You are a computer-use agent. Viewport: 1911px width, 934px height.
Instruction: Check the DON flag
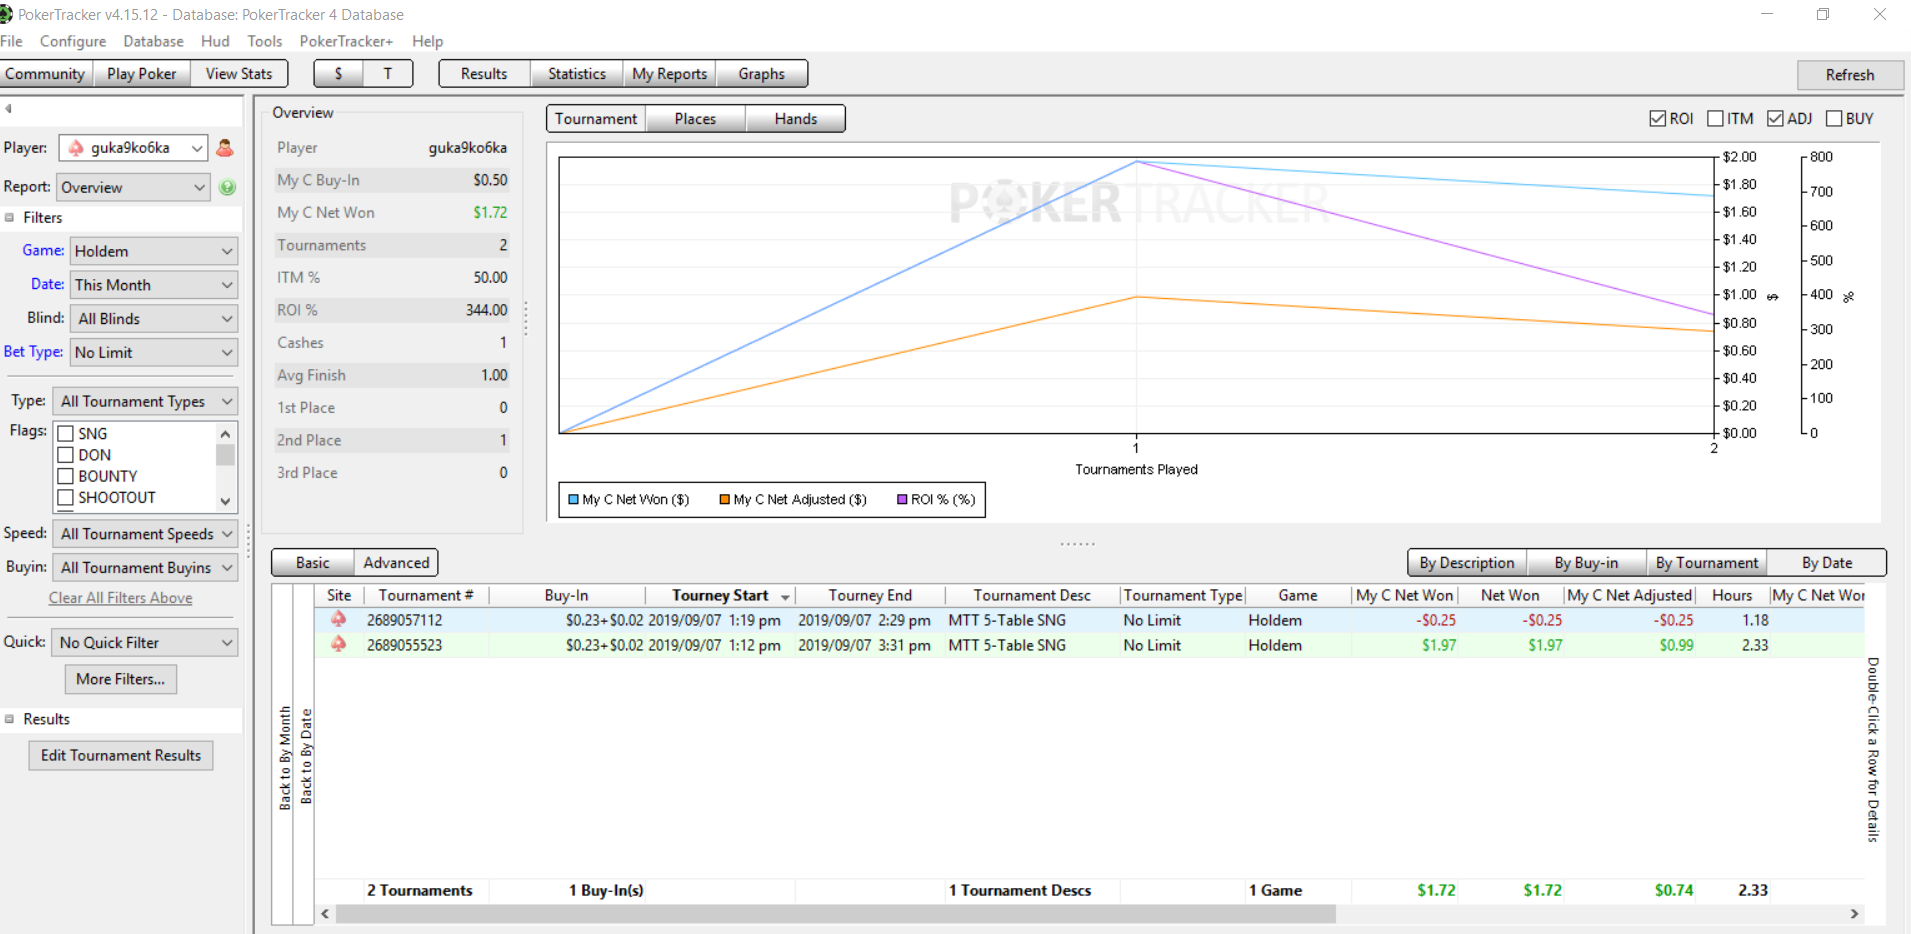pos(66,455)
